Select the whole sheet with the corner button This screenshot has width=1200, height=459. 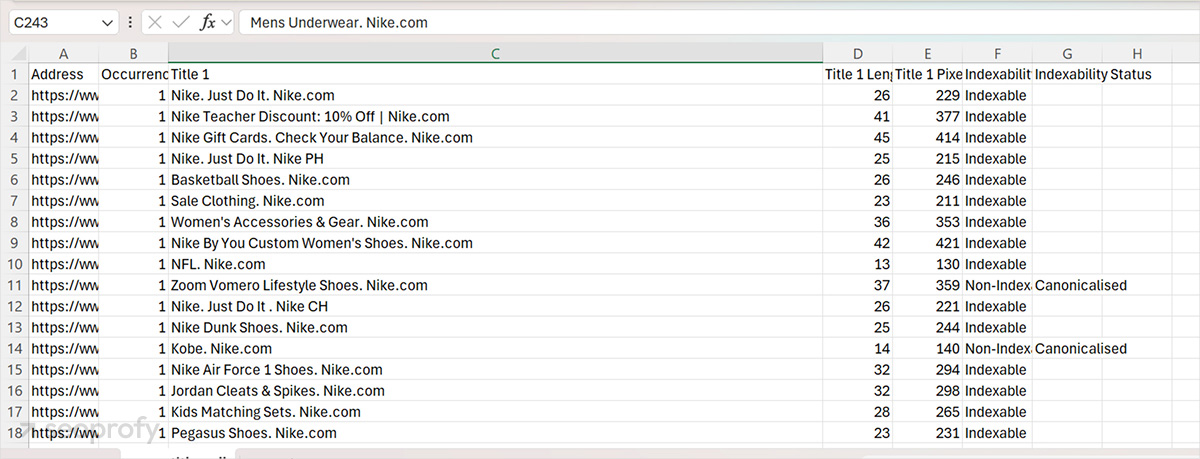pyautogui.click(x=14, y=53)
